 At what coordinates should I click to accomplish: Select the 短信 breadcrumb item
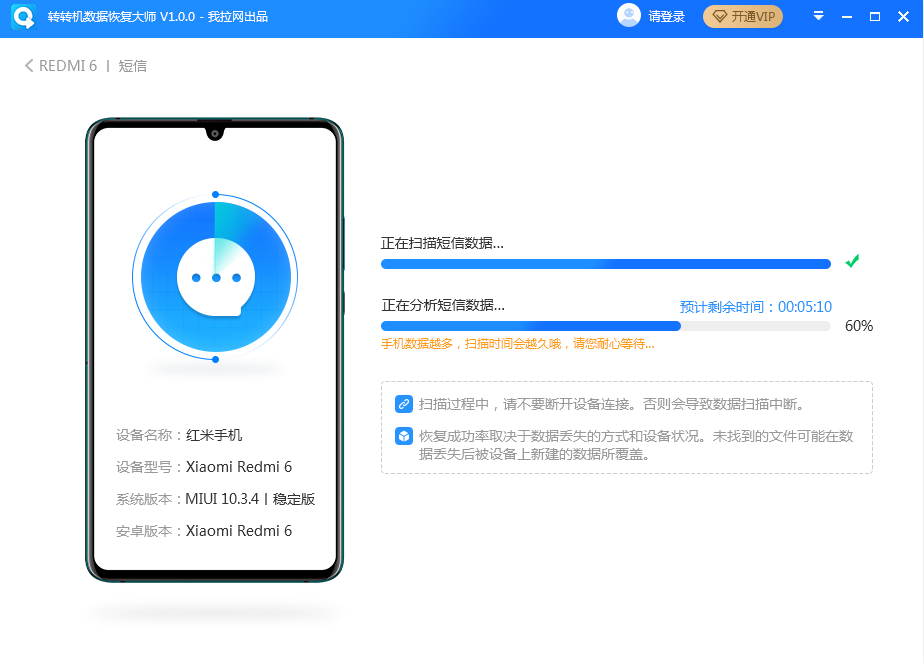(133, 66)
